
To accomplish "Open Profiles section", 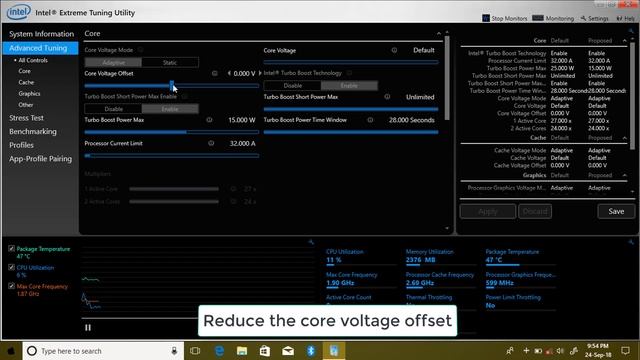I will point(22,145).
